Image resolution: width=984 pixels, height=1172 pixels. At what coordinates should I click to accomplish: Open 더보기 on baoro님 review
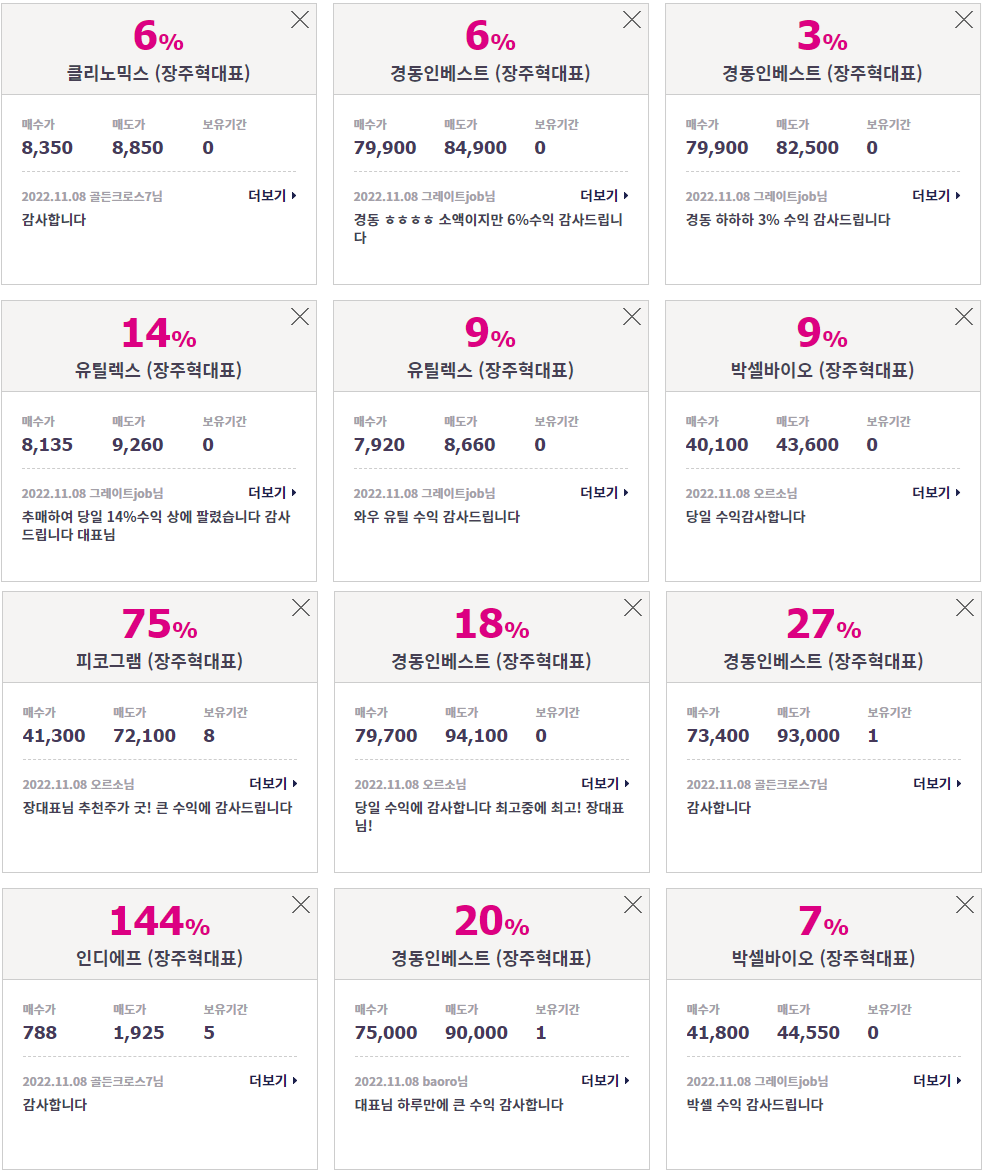pos(605,1081)
